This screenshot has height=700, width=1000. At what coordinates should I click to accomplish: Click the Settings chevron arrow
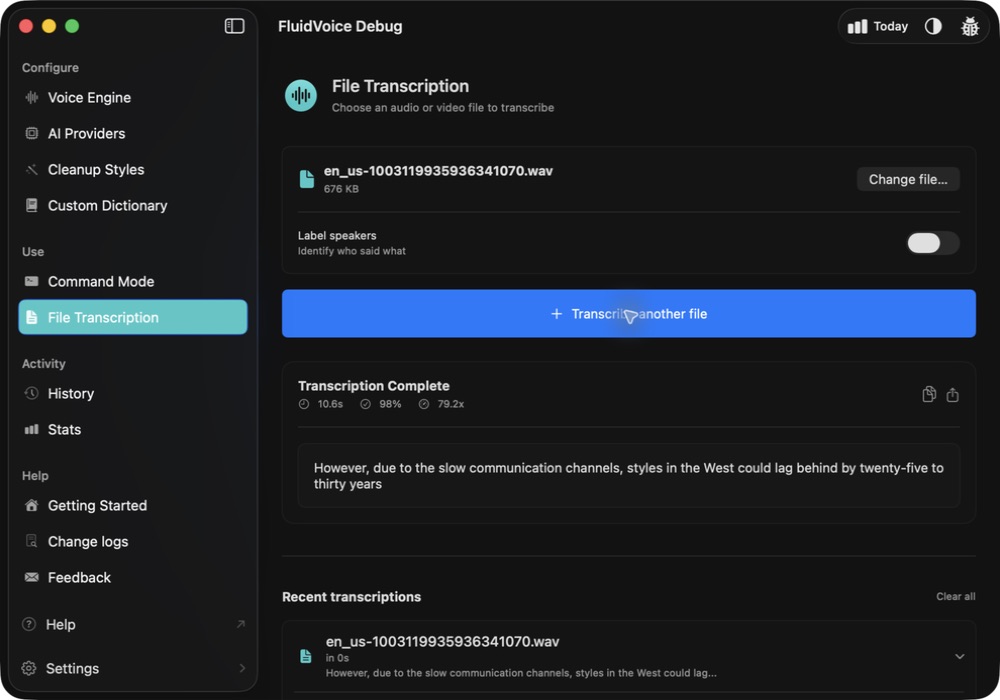(242, 668)
